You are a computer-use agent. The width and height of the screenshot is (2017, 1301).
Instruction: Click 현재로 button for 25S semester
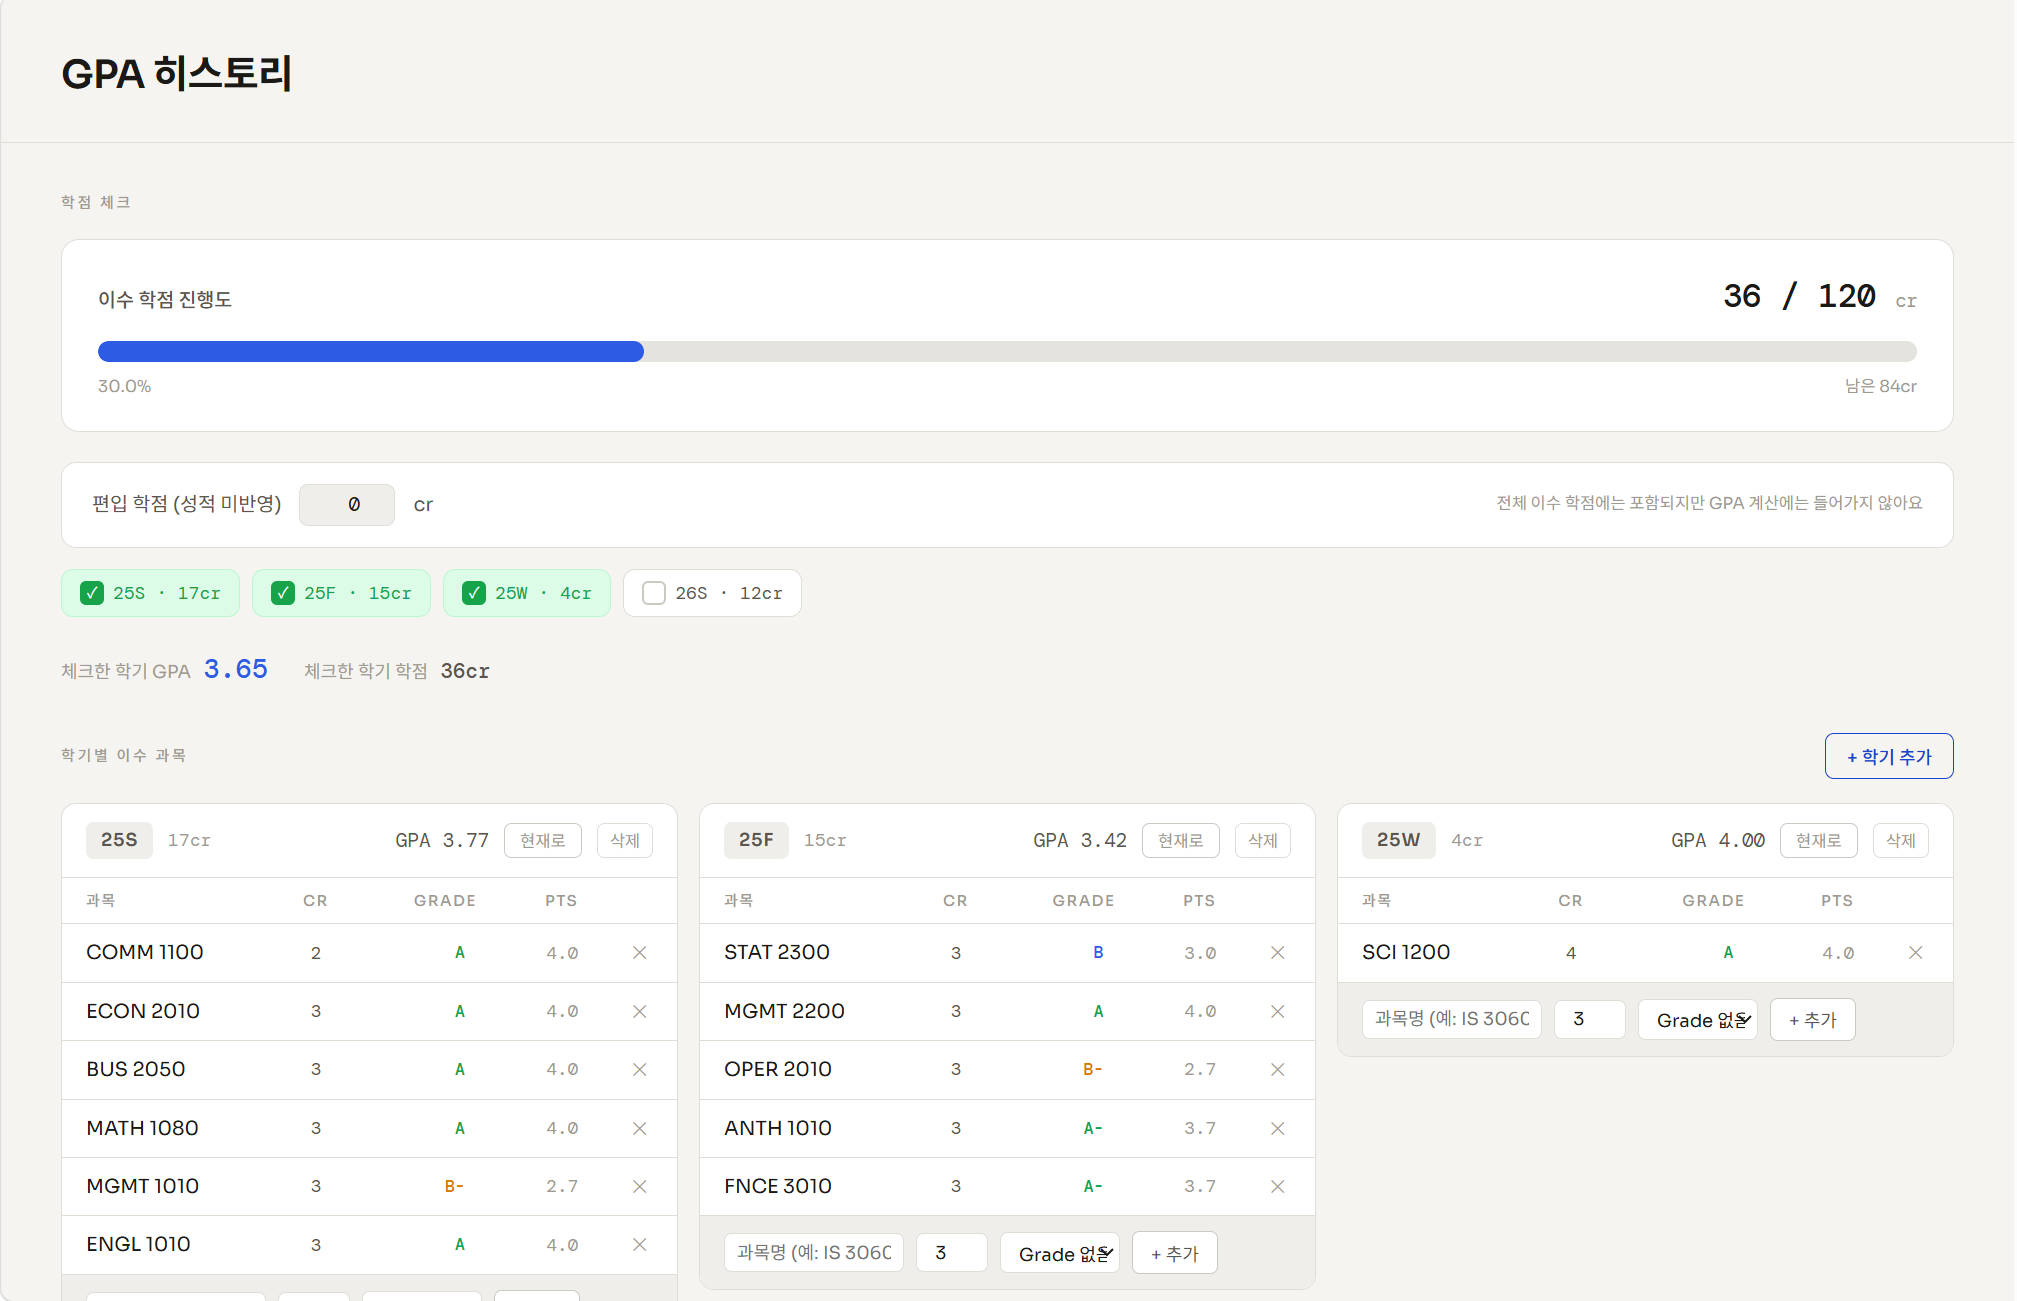[543, 841]
